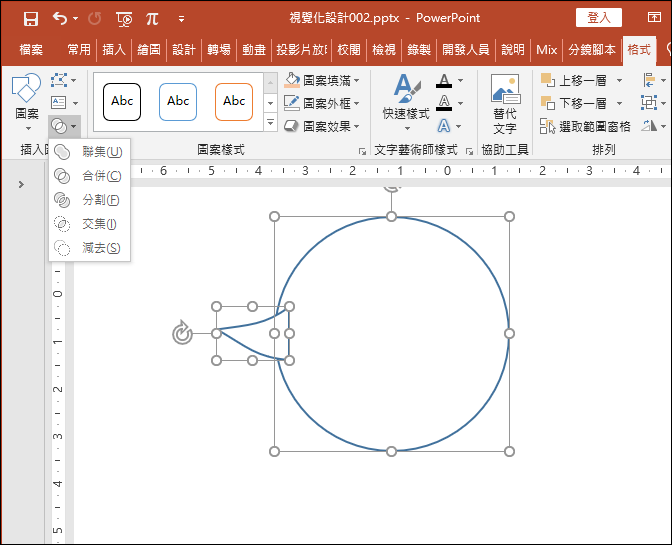The image size is (672, 545).
Task: Open the text effects dropdown
Action: tap(459, 126)
